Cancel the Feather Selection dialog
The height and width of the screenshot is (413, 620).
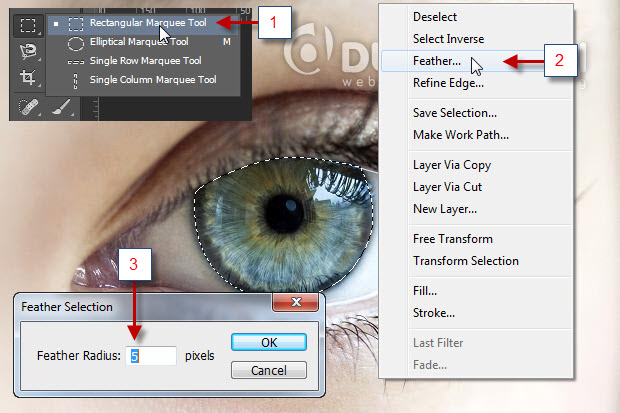[x=269, y=370]
